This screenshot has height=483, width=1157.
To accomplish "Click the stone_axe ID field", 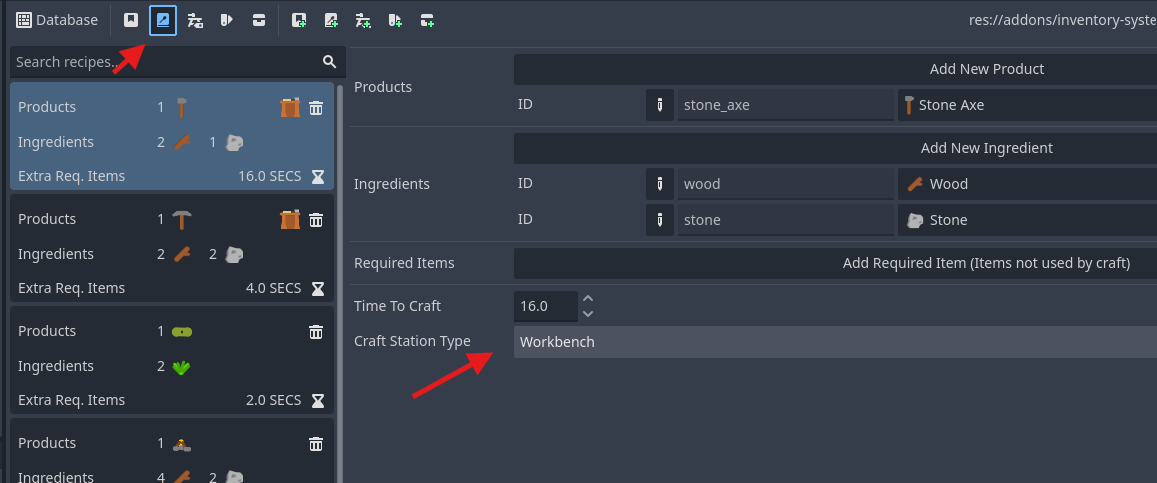I will pyautogui.click(x=786, y=105).
